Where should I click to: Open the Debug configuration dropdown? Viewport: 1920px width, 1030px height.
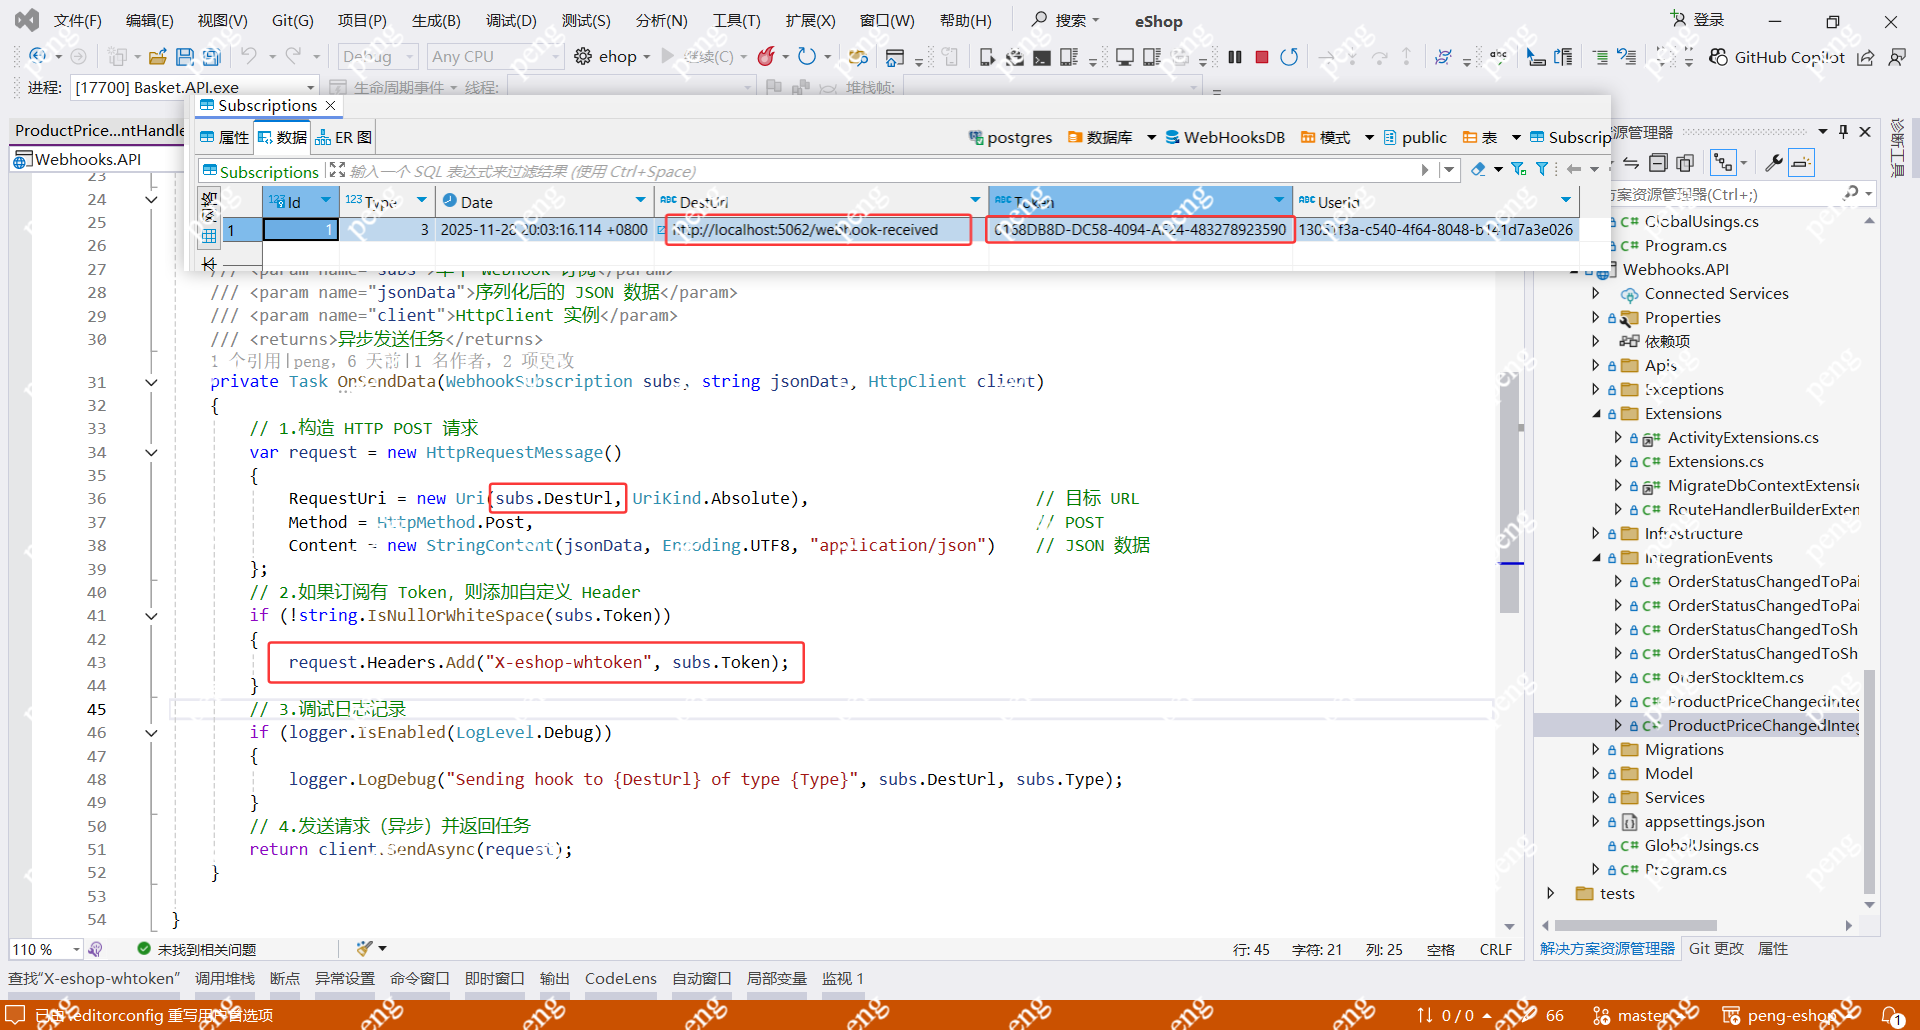coord(378,57)
